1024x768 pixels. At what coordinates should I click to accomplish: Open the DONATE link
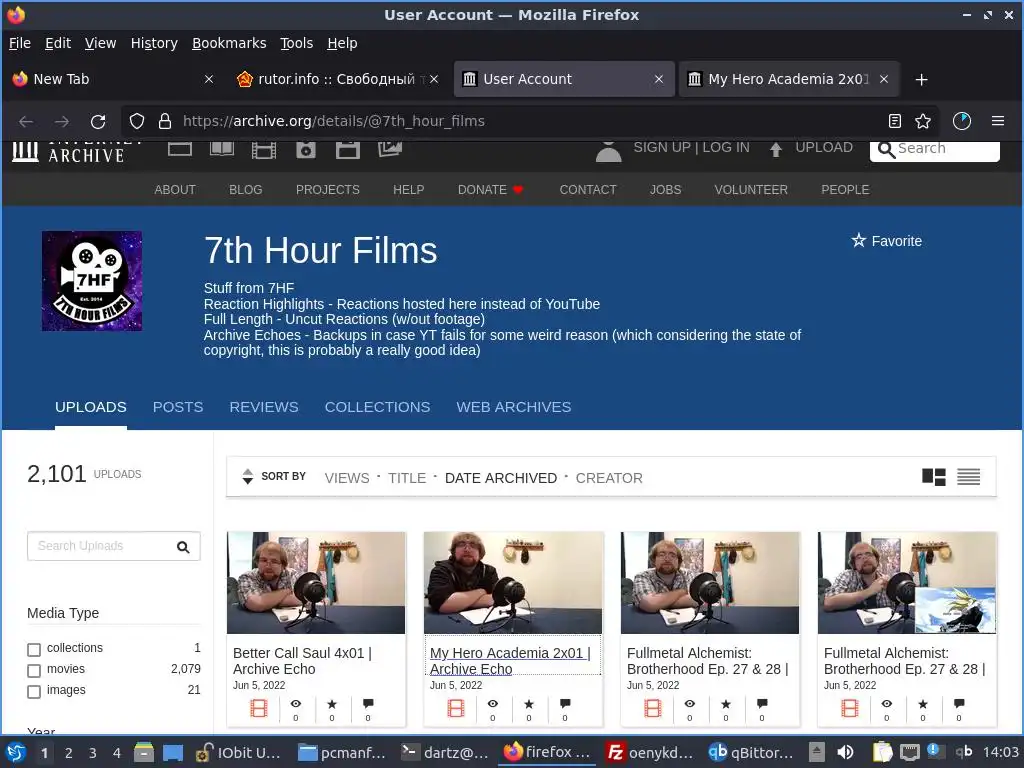[x=490, y=189]
